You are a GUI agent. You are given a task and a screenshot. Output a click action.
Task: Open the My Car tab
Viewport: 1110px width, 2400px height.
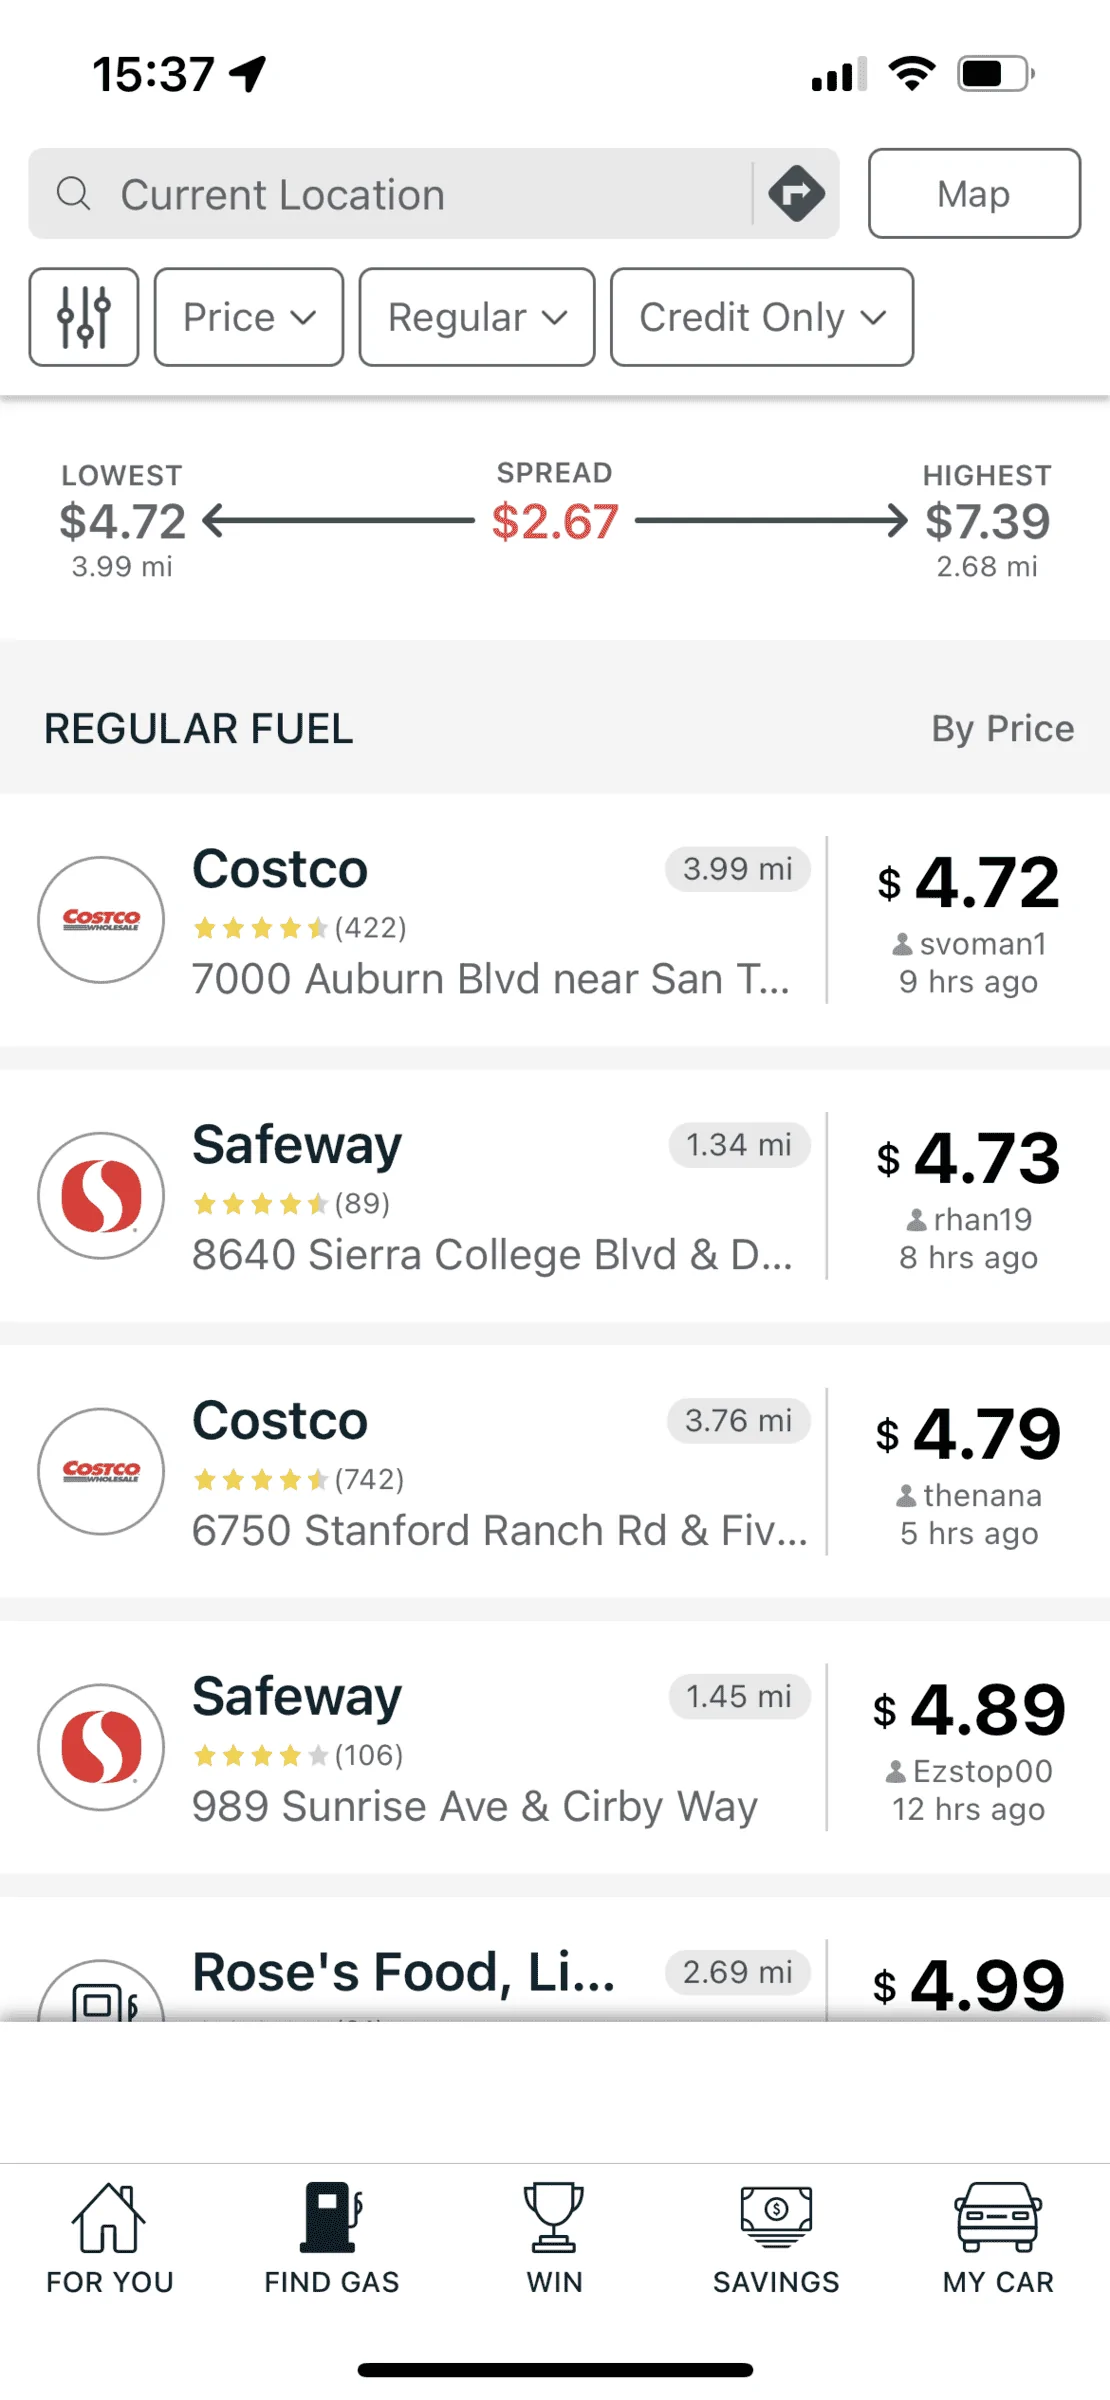tap(998, 2238)
